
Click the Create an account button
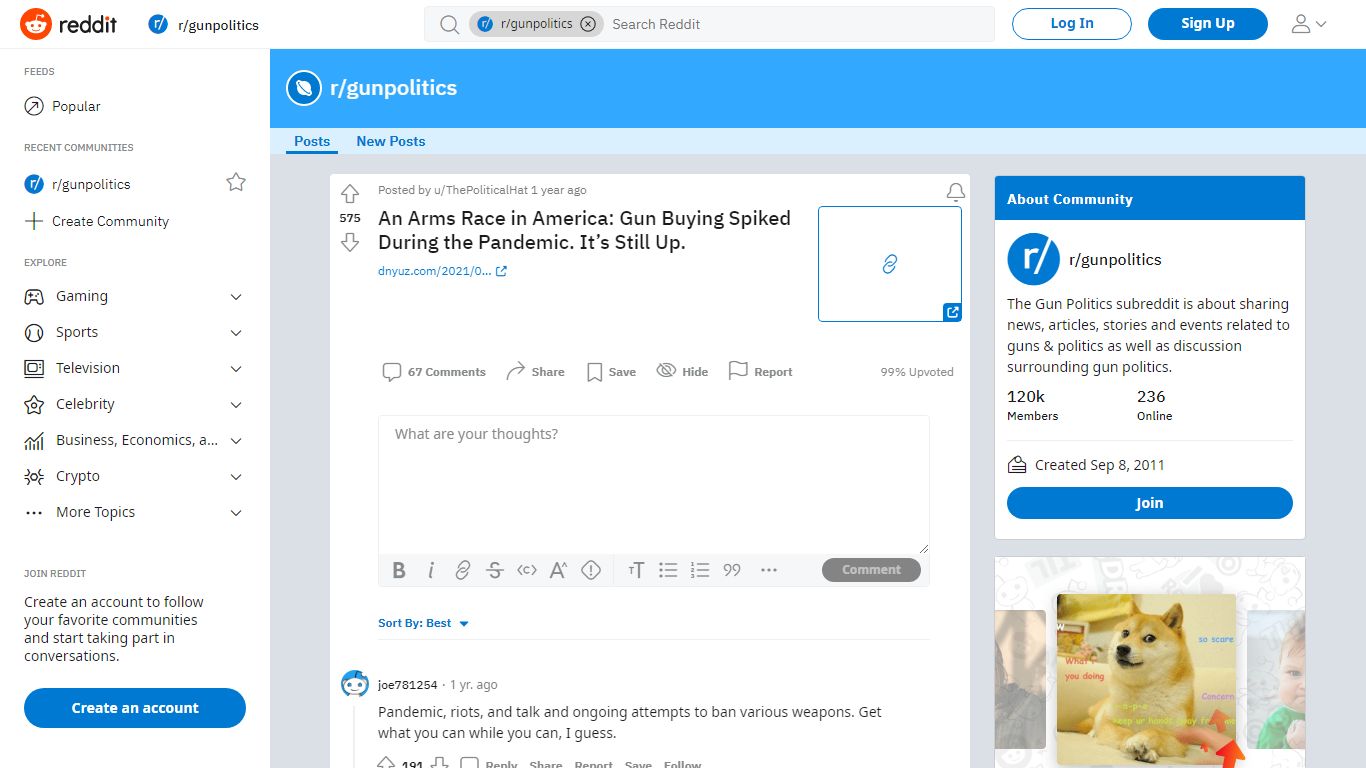(x=135, y=708)
